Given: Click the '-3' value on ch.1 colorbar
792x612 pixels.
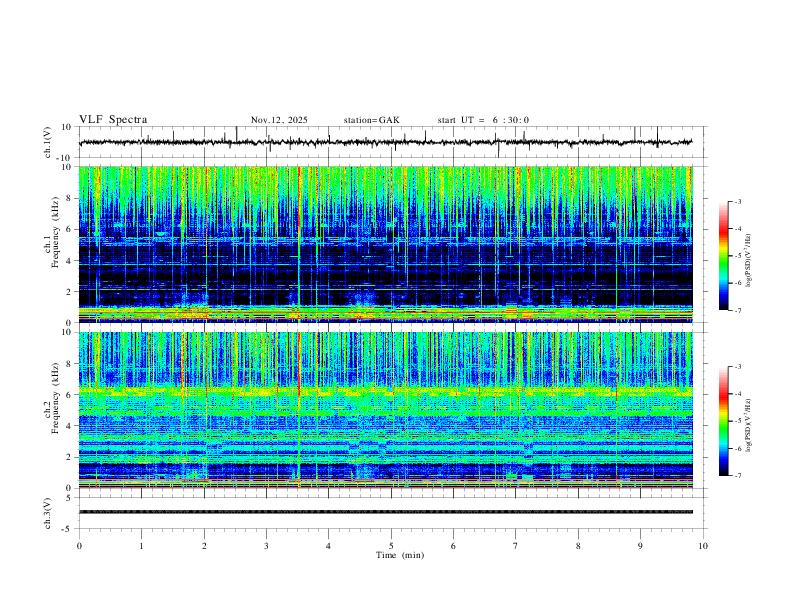Looking at the screenshot, I should (x=737, y=201).
